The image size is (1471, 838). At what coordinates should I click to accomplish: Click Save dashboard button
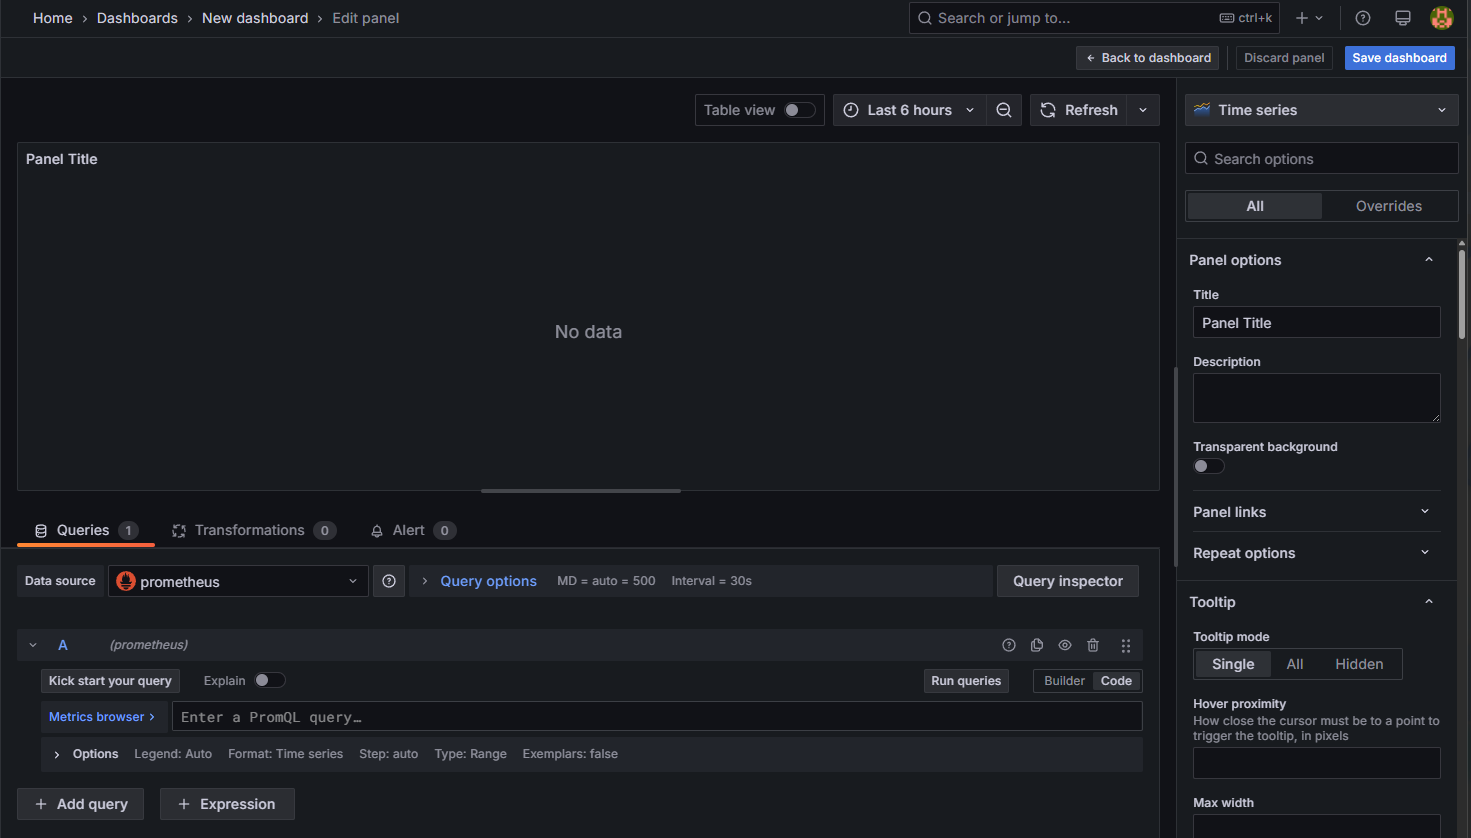1399,58
